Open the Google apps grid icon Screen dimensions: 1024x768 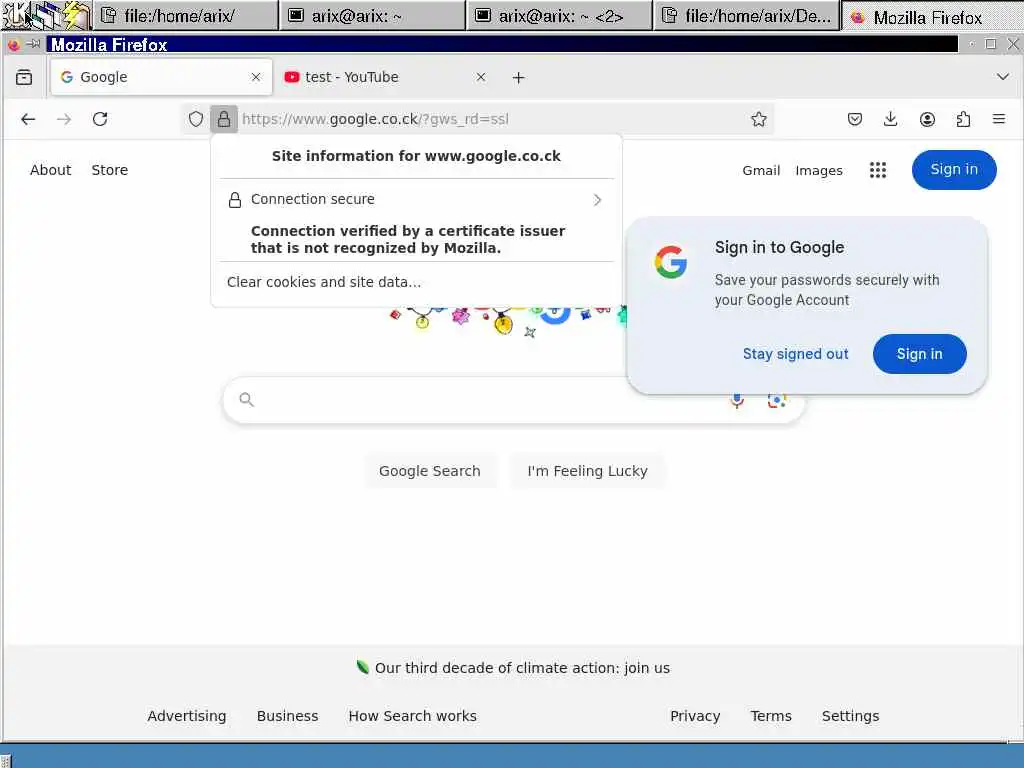coord(878,170)
